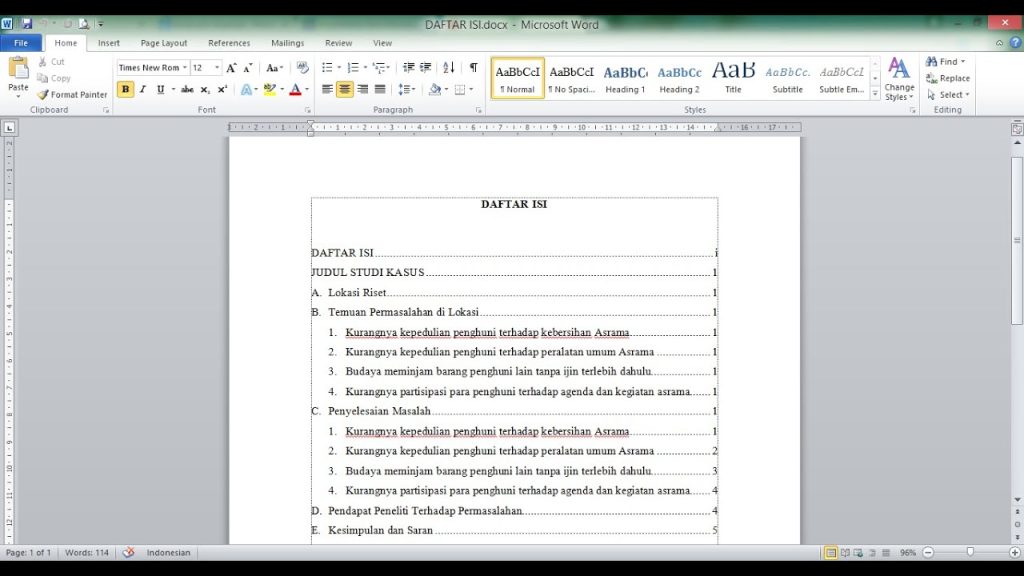
Task: Open the font size dropdown
Action: [217, 67]
